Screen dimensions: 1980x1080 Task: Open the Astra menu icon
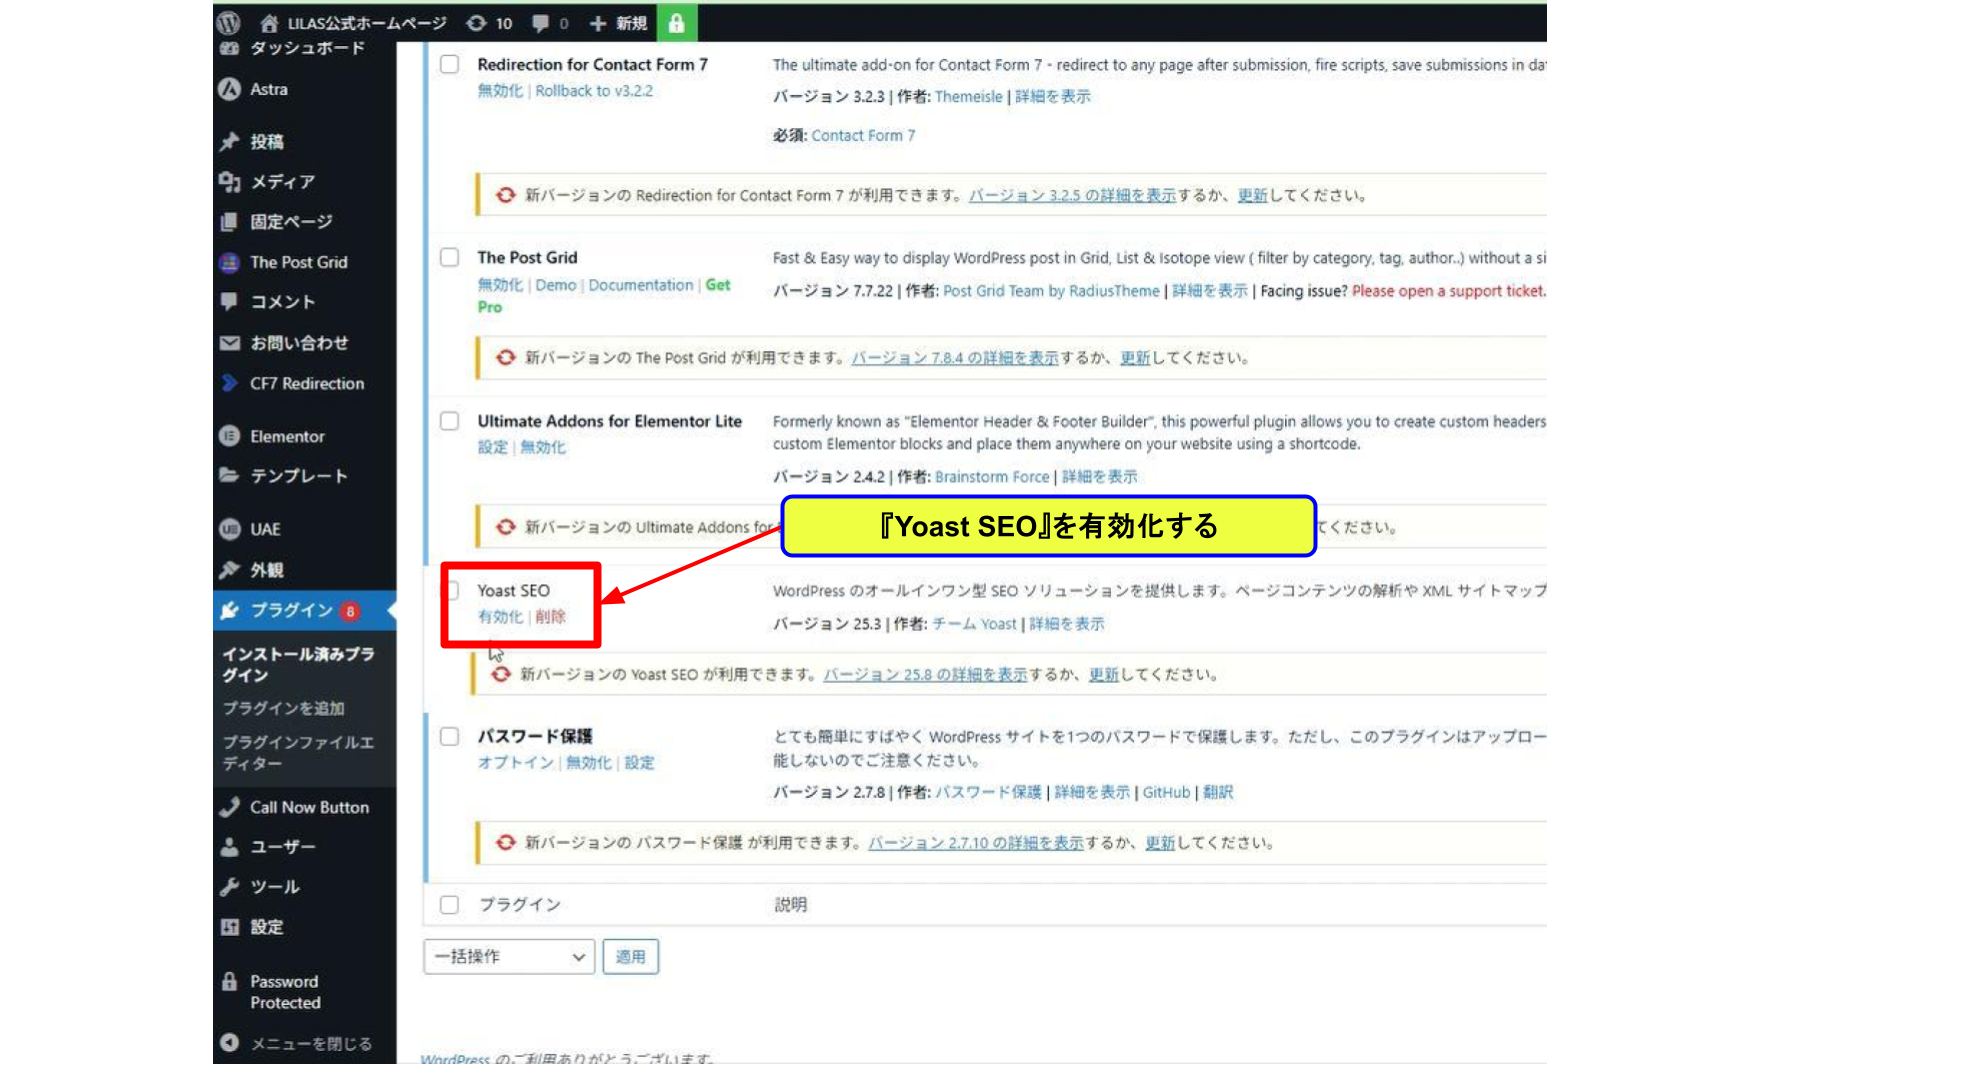click(x=230, y=89)
